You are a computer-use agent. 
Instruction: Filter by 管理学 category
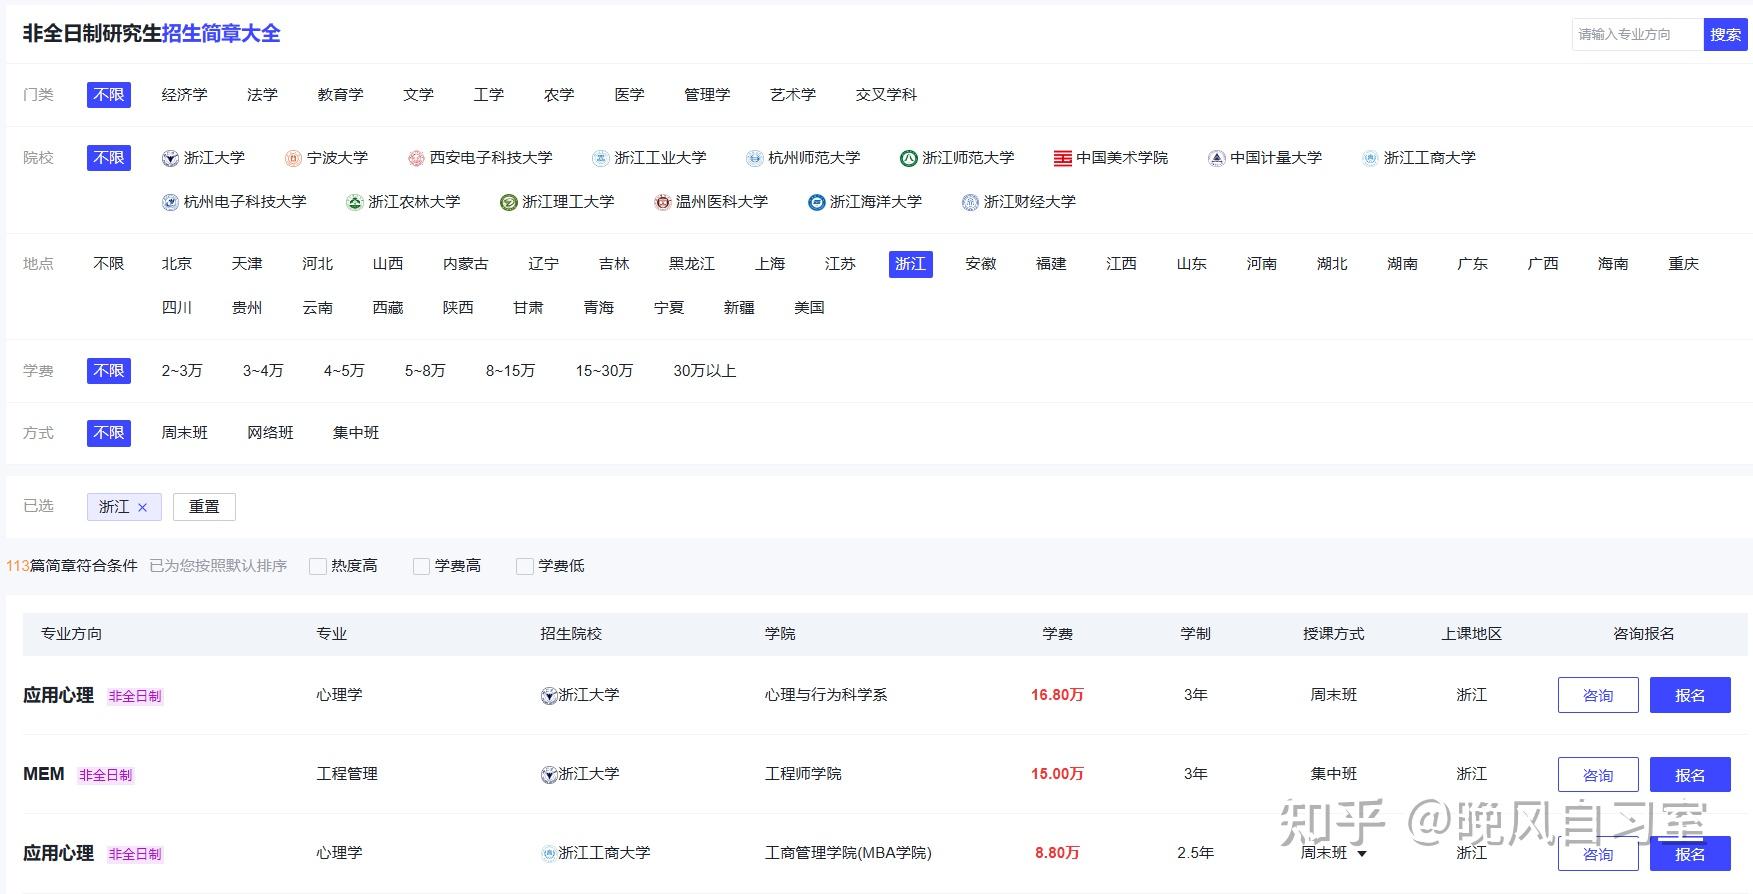point(707,94)
